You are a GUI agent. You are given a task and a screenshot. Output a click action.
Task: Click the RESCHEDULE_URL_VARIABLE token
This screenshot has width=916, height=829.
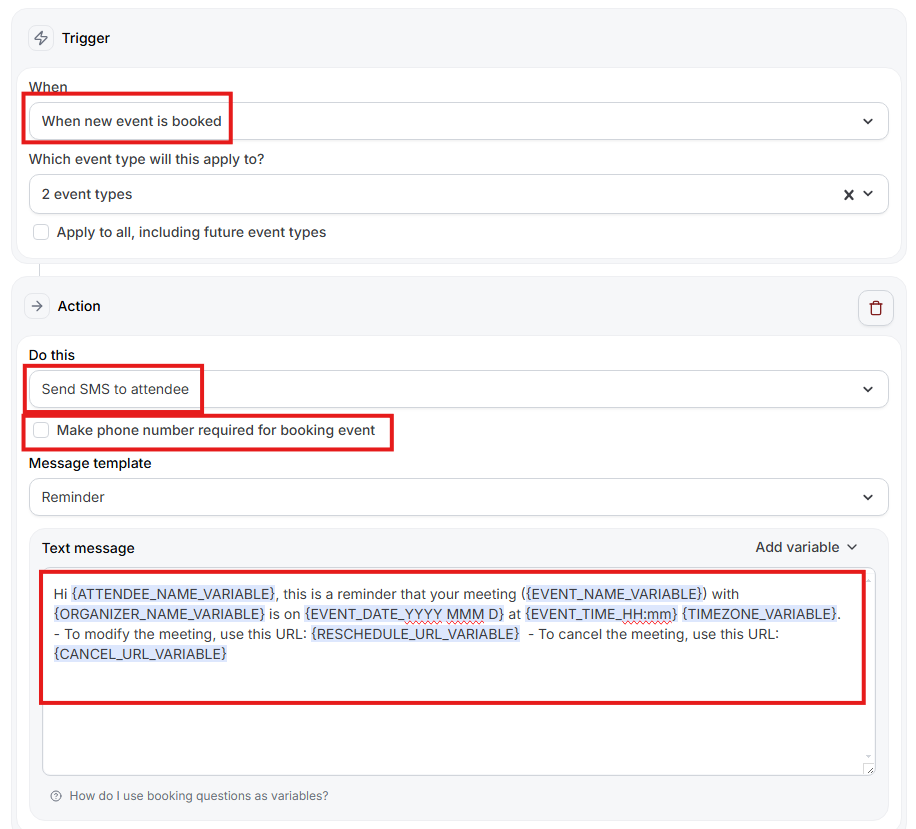tap(415, 634)
